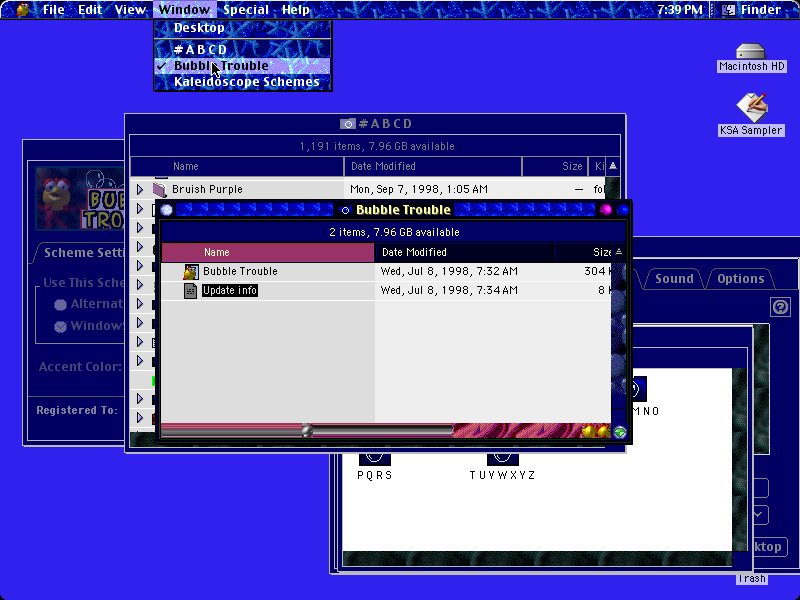Click the right yellow scroll arrow in the Bubble Trouble window
The image size is (800, 600).
(x=603, y=431)
